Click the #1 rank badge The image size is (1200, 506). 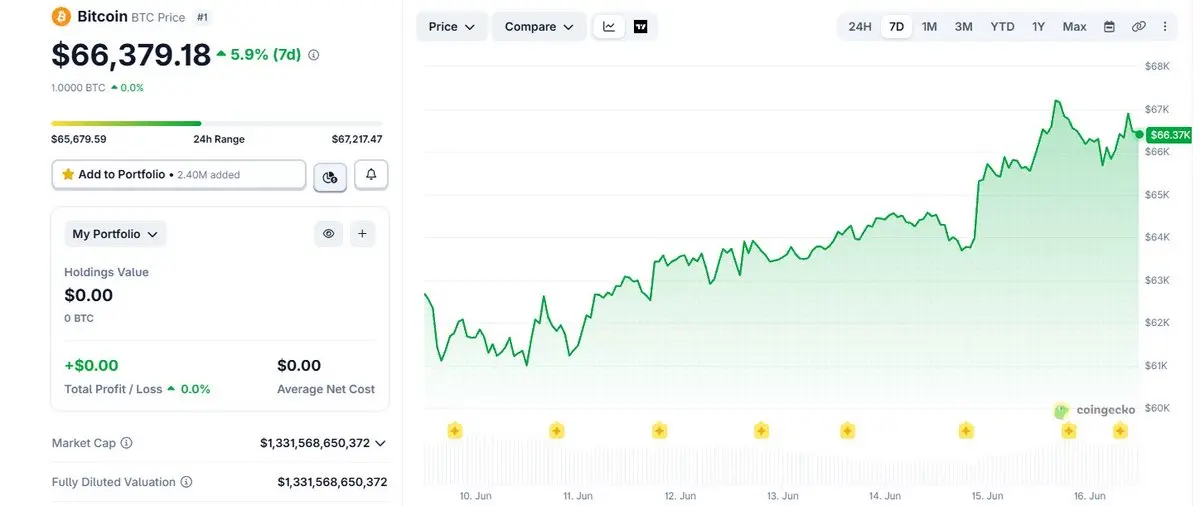202,17
